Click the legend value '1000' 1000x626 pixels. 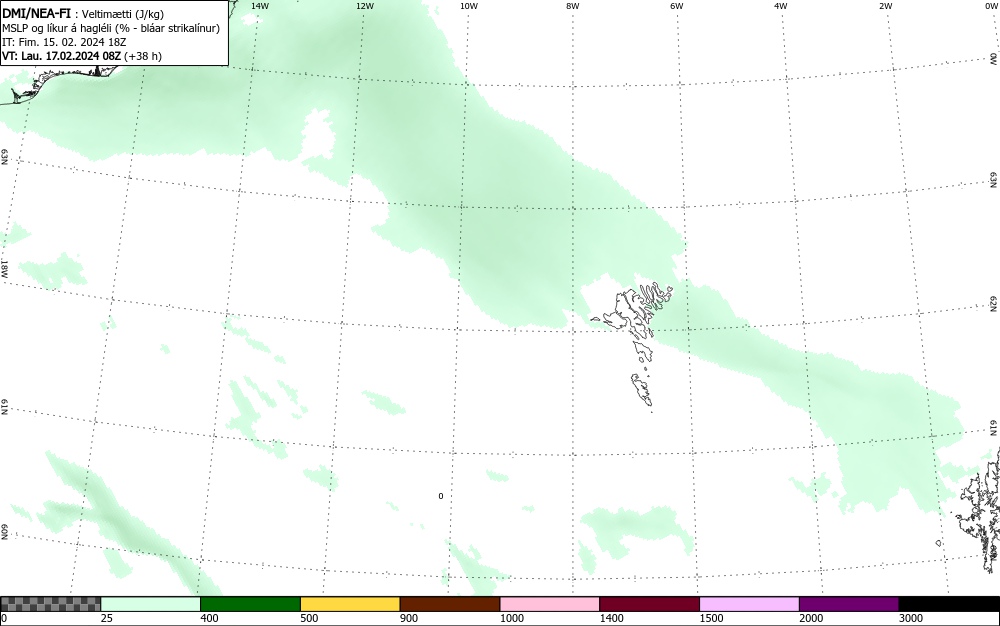click(511, 618)
